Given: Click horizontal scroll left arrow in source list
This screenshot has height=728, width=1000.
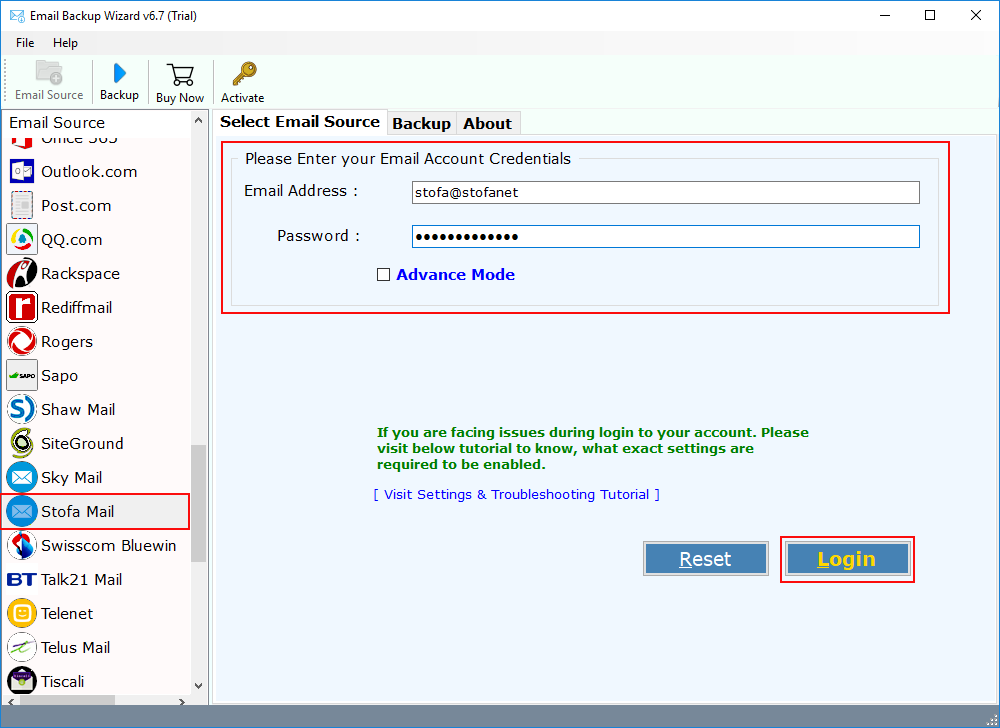Looking at the screenshot, I should 10,702.
